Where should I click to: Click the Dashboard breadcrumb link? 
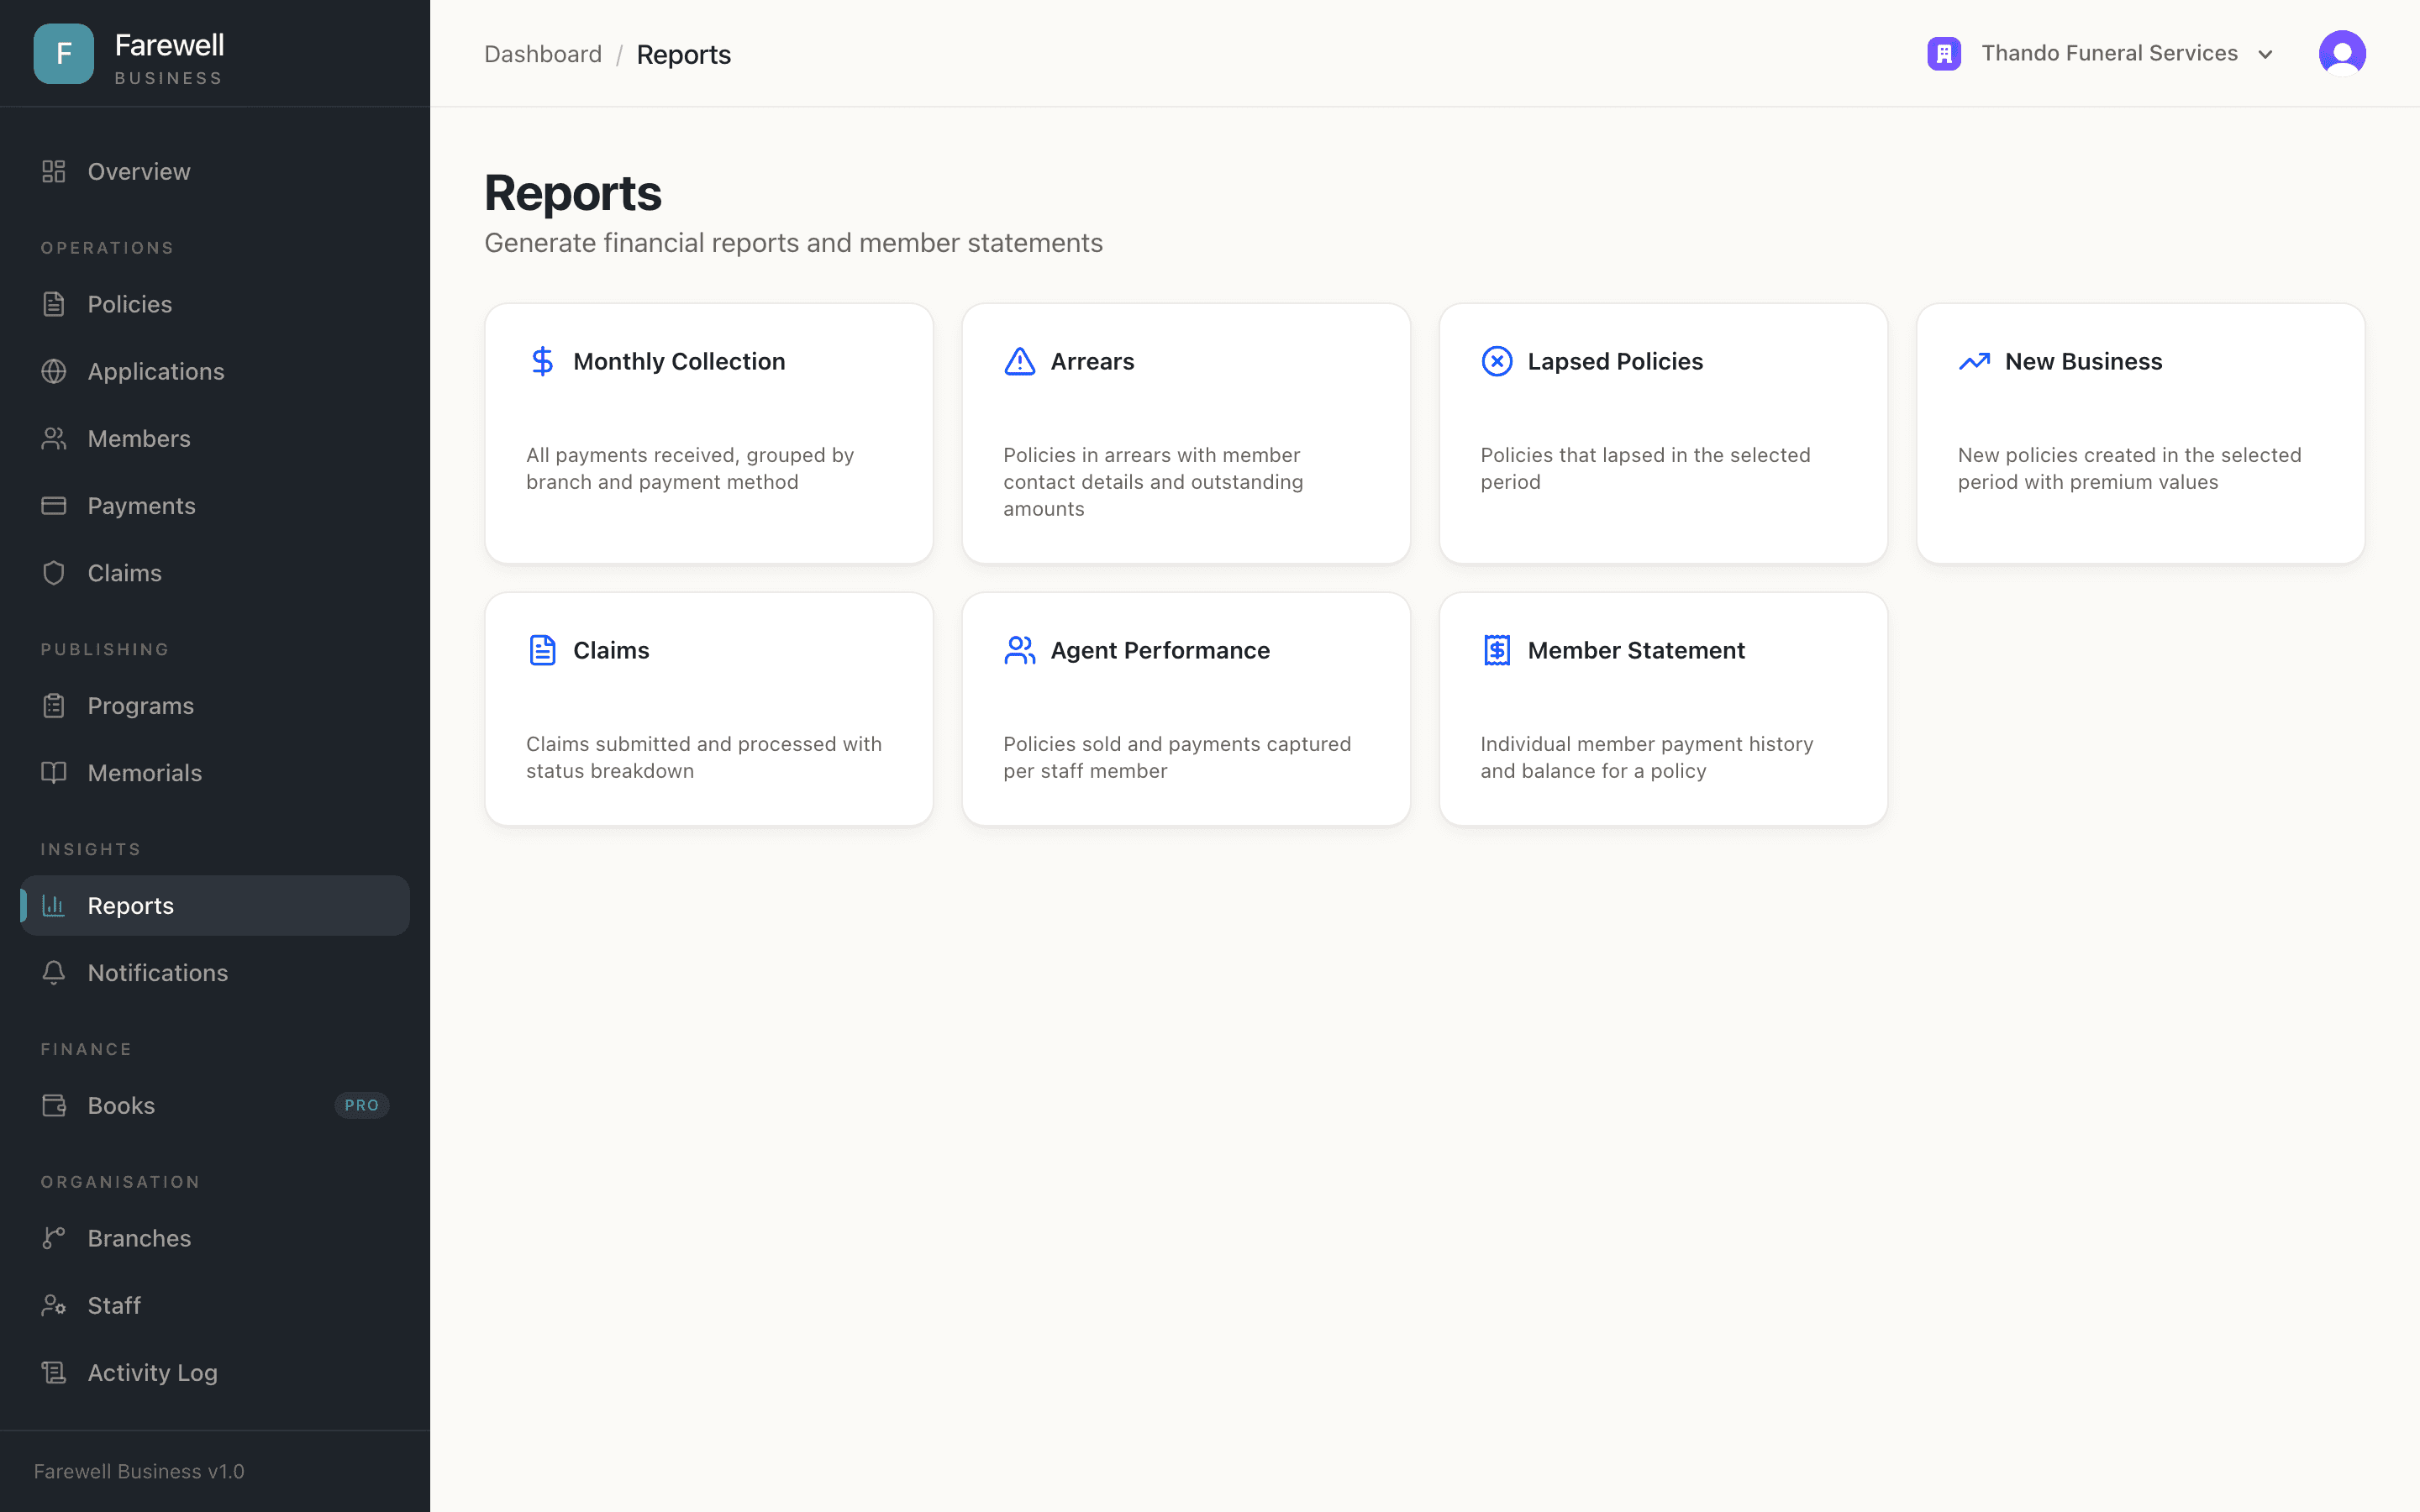click(x=543, y=54)
